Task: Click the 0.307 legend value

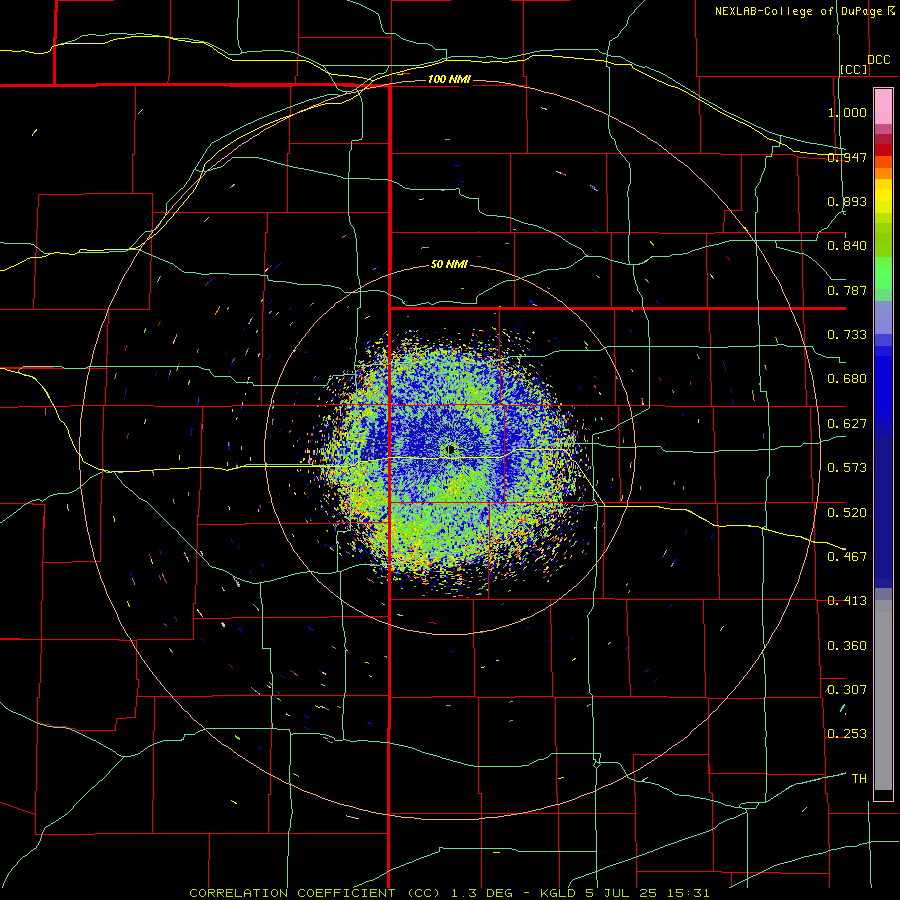Action: (847, 690)
